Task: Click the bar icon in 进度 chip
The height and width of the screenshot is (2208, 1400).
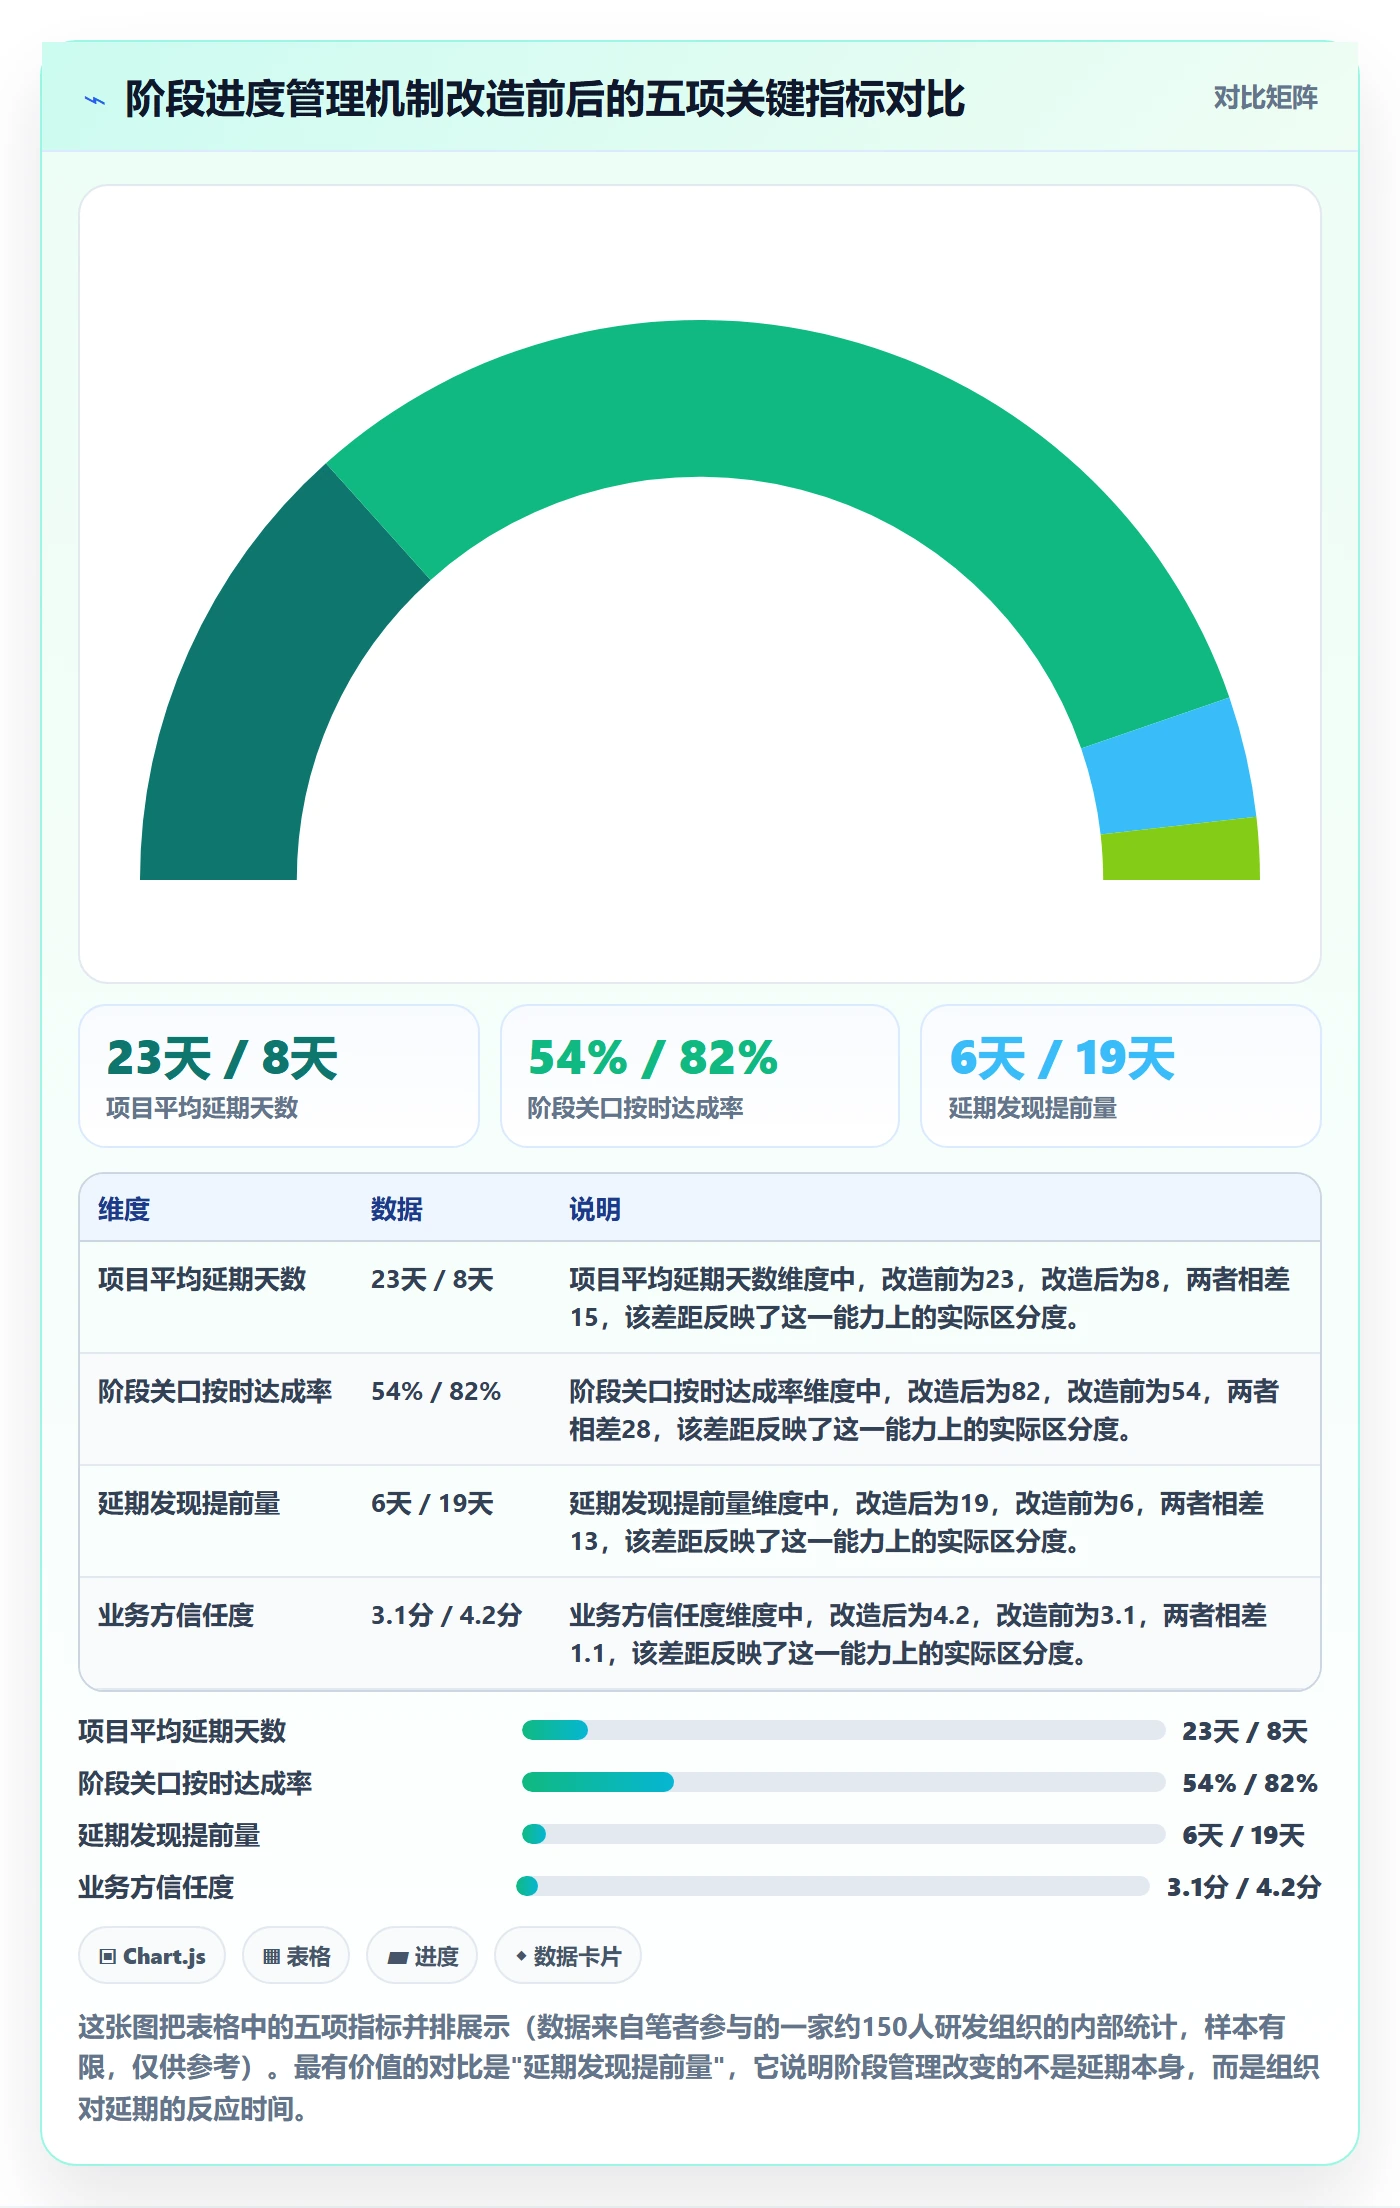Action: click(x=397, y=1958)
